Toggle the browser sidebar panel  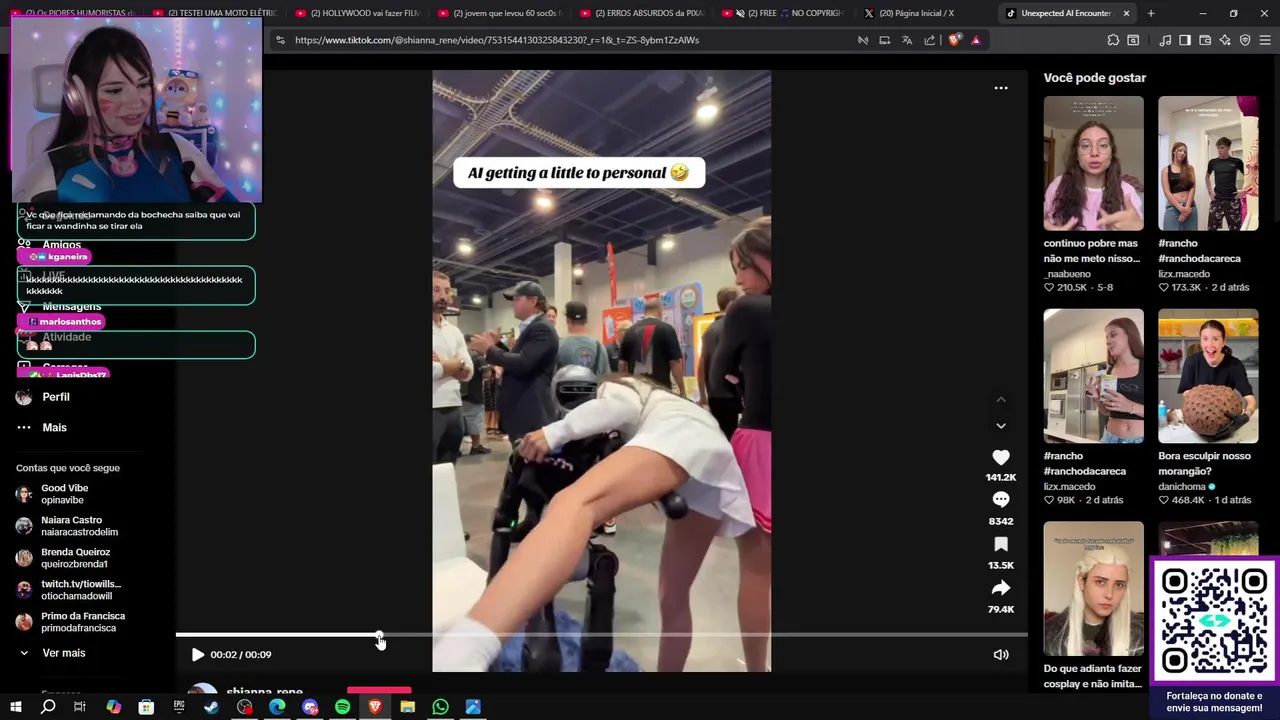click(x=1185, y=40)
